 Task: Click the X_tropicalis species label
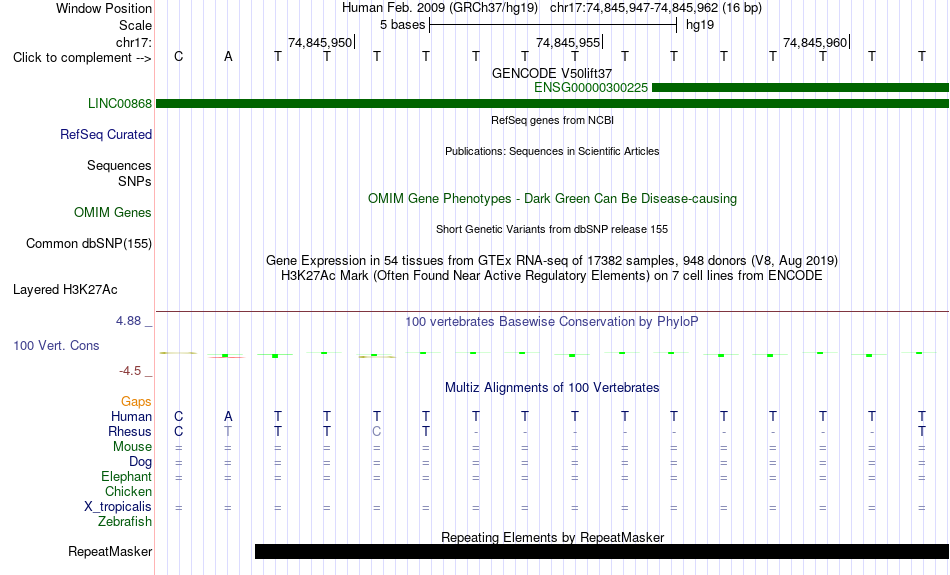click(x=118, y=507)
